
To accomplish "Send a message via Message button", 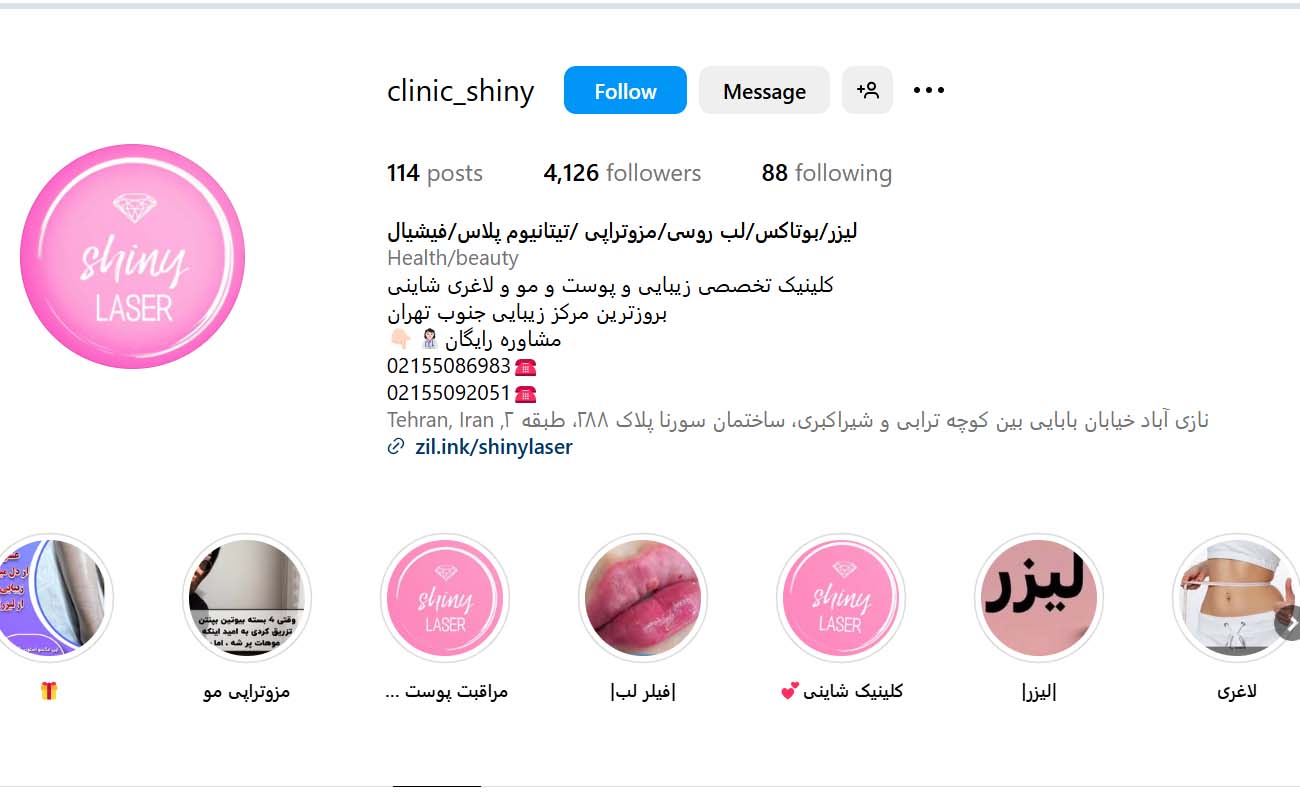I will point(764,90).
